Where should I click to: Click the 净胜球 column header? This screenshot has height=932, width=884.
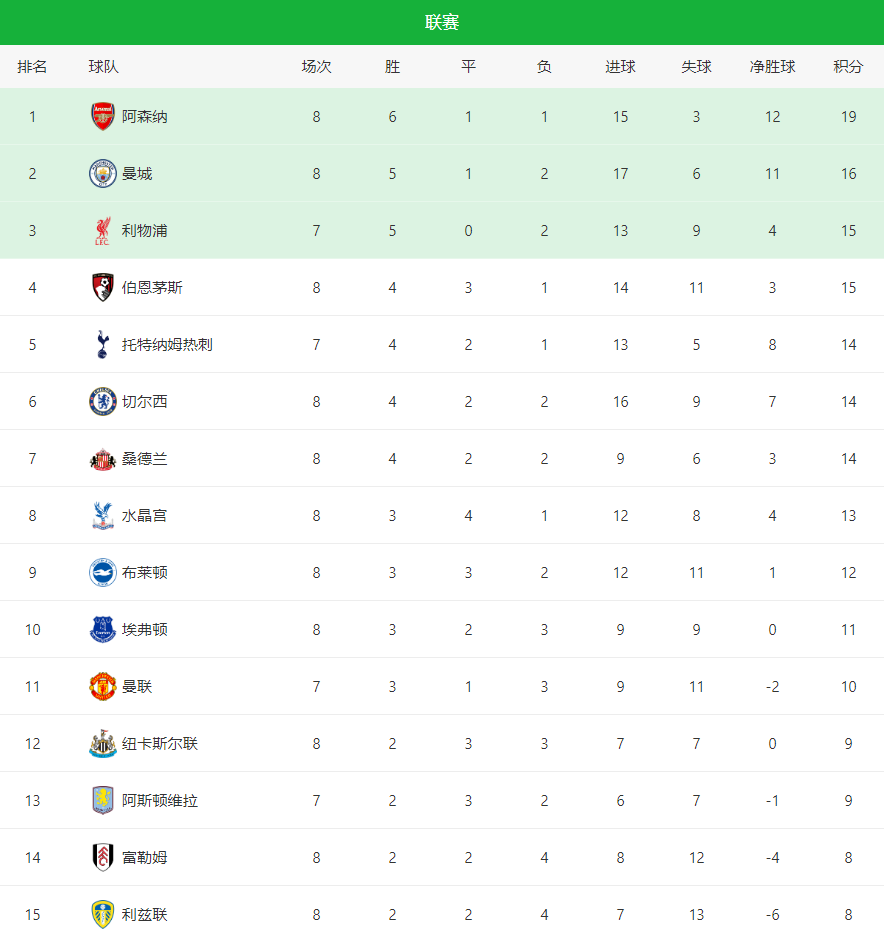pyautogui.click(x=772, y=67)
